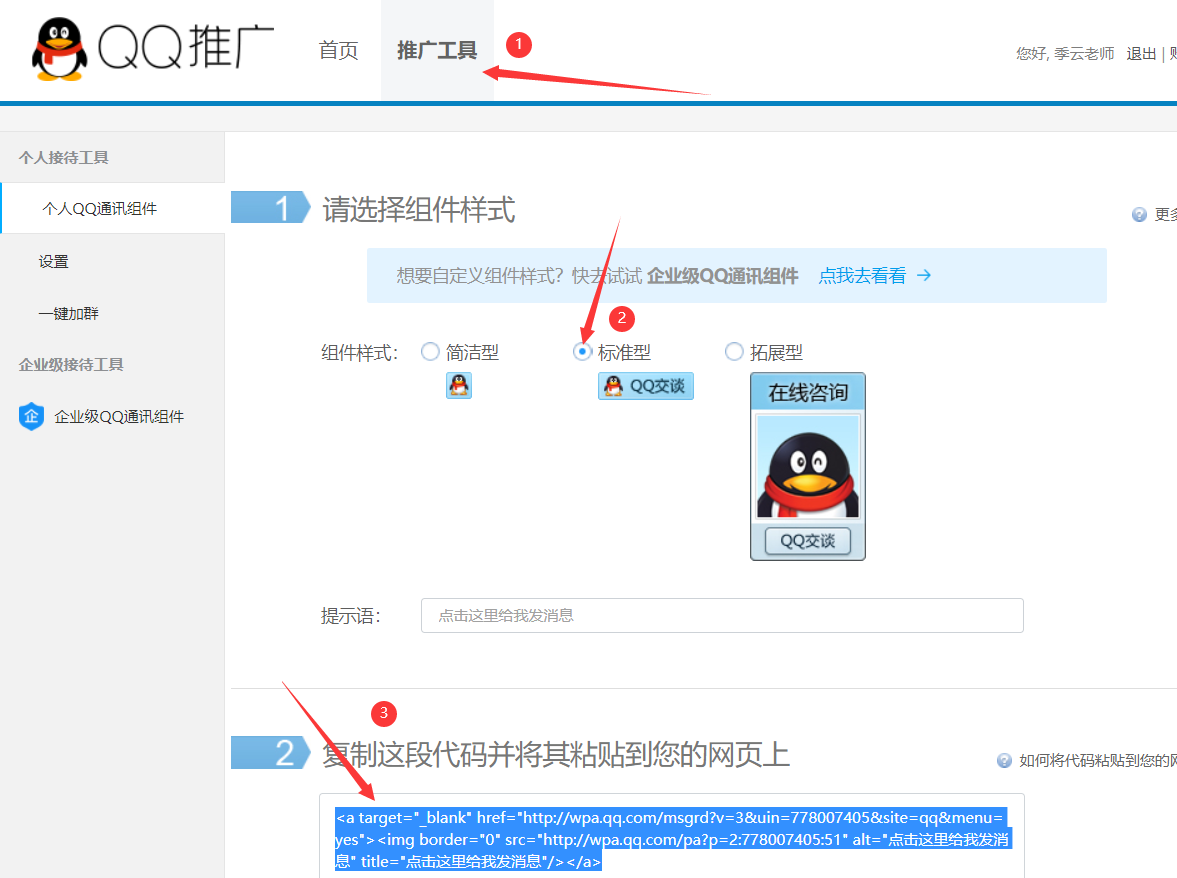
Task: Open 企业级QQ通讯组件 in the sidebar
Action: coord(119,416)
